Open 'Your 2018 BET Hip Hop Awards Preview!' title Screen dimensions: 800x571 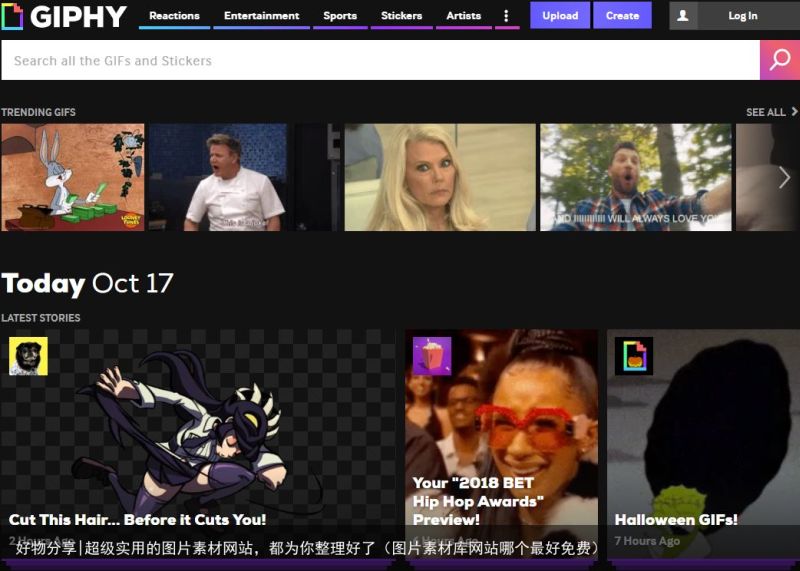click(478, 501)
